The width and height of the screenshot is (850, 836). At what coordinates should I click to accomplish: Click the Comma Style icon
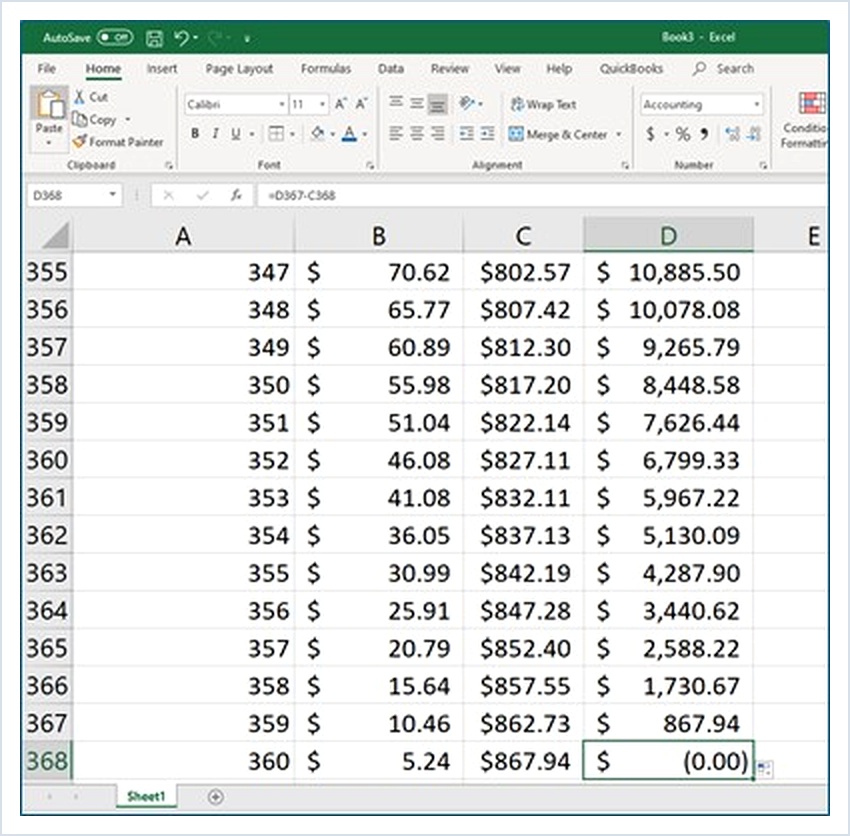click(x=704, y=134)
